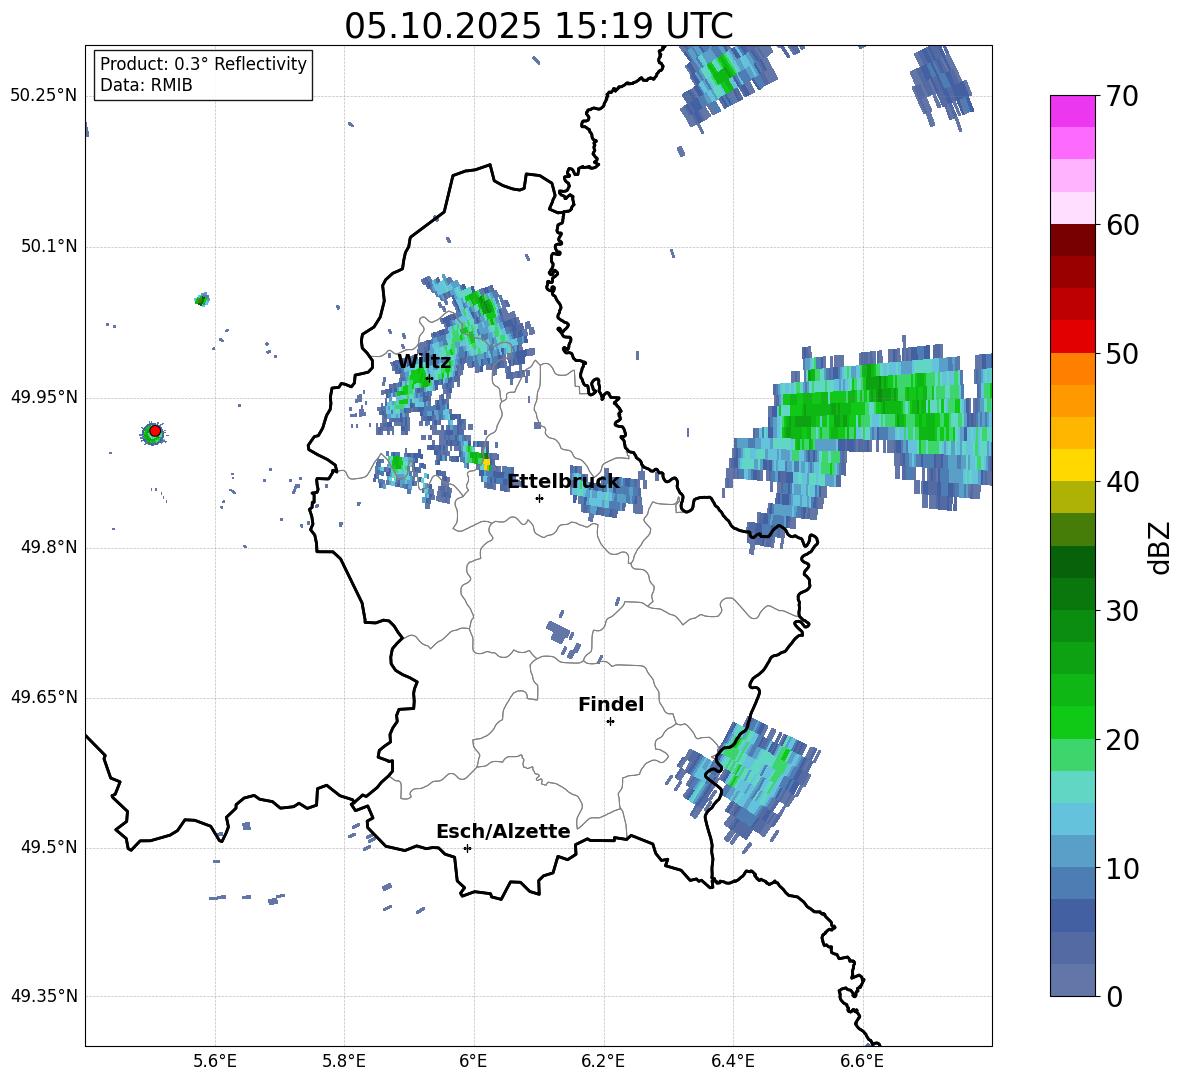Click the 6.2°E longitude label
Viewport: 1184px width, 1081px height.
(603, 1061)
